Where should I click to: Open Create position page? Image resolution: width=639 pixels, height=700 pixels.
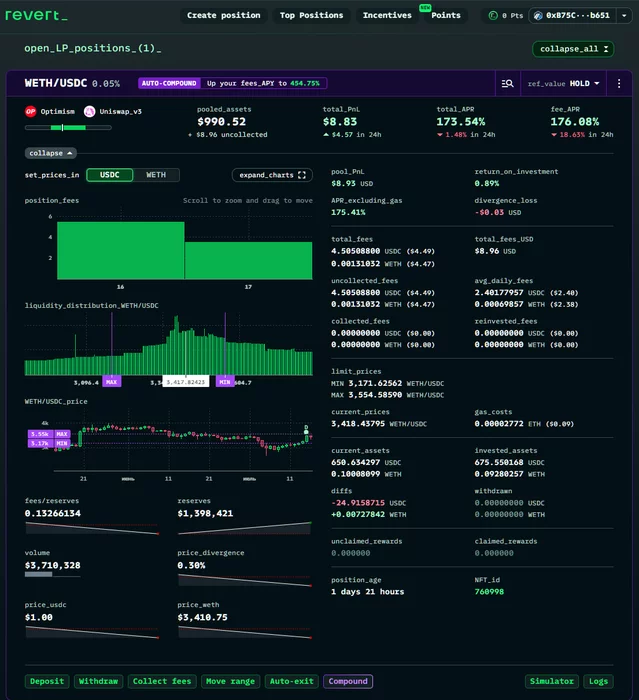pyautogui.click(x=223, y=16)
